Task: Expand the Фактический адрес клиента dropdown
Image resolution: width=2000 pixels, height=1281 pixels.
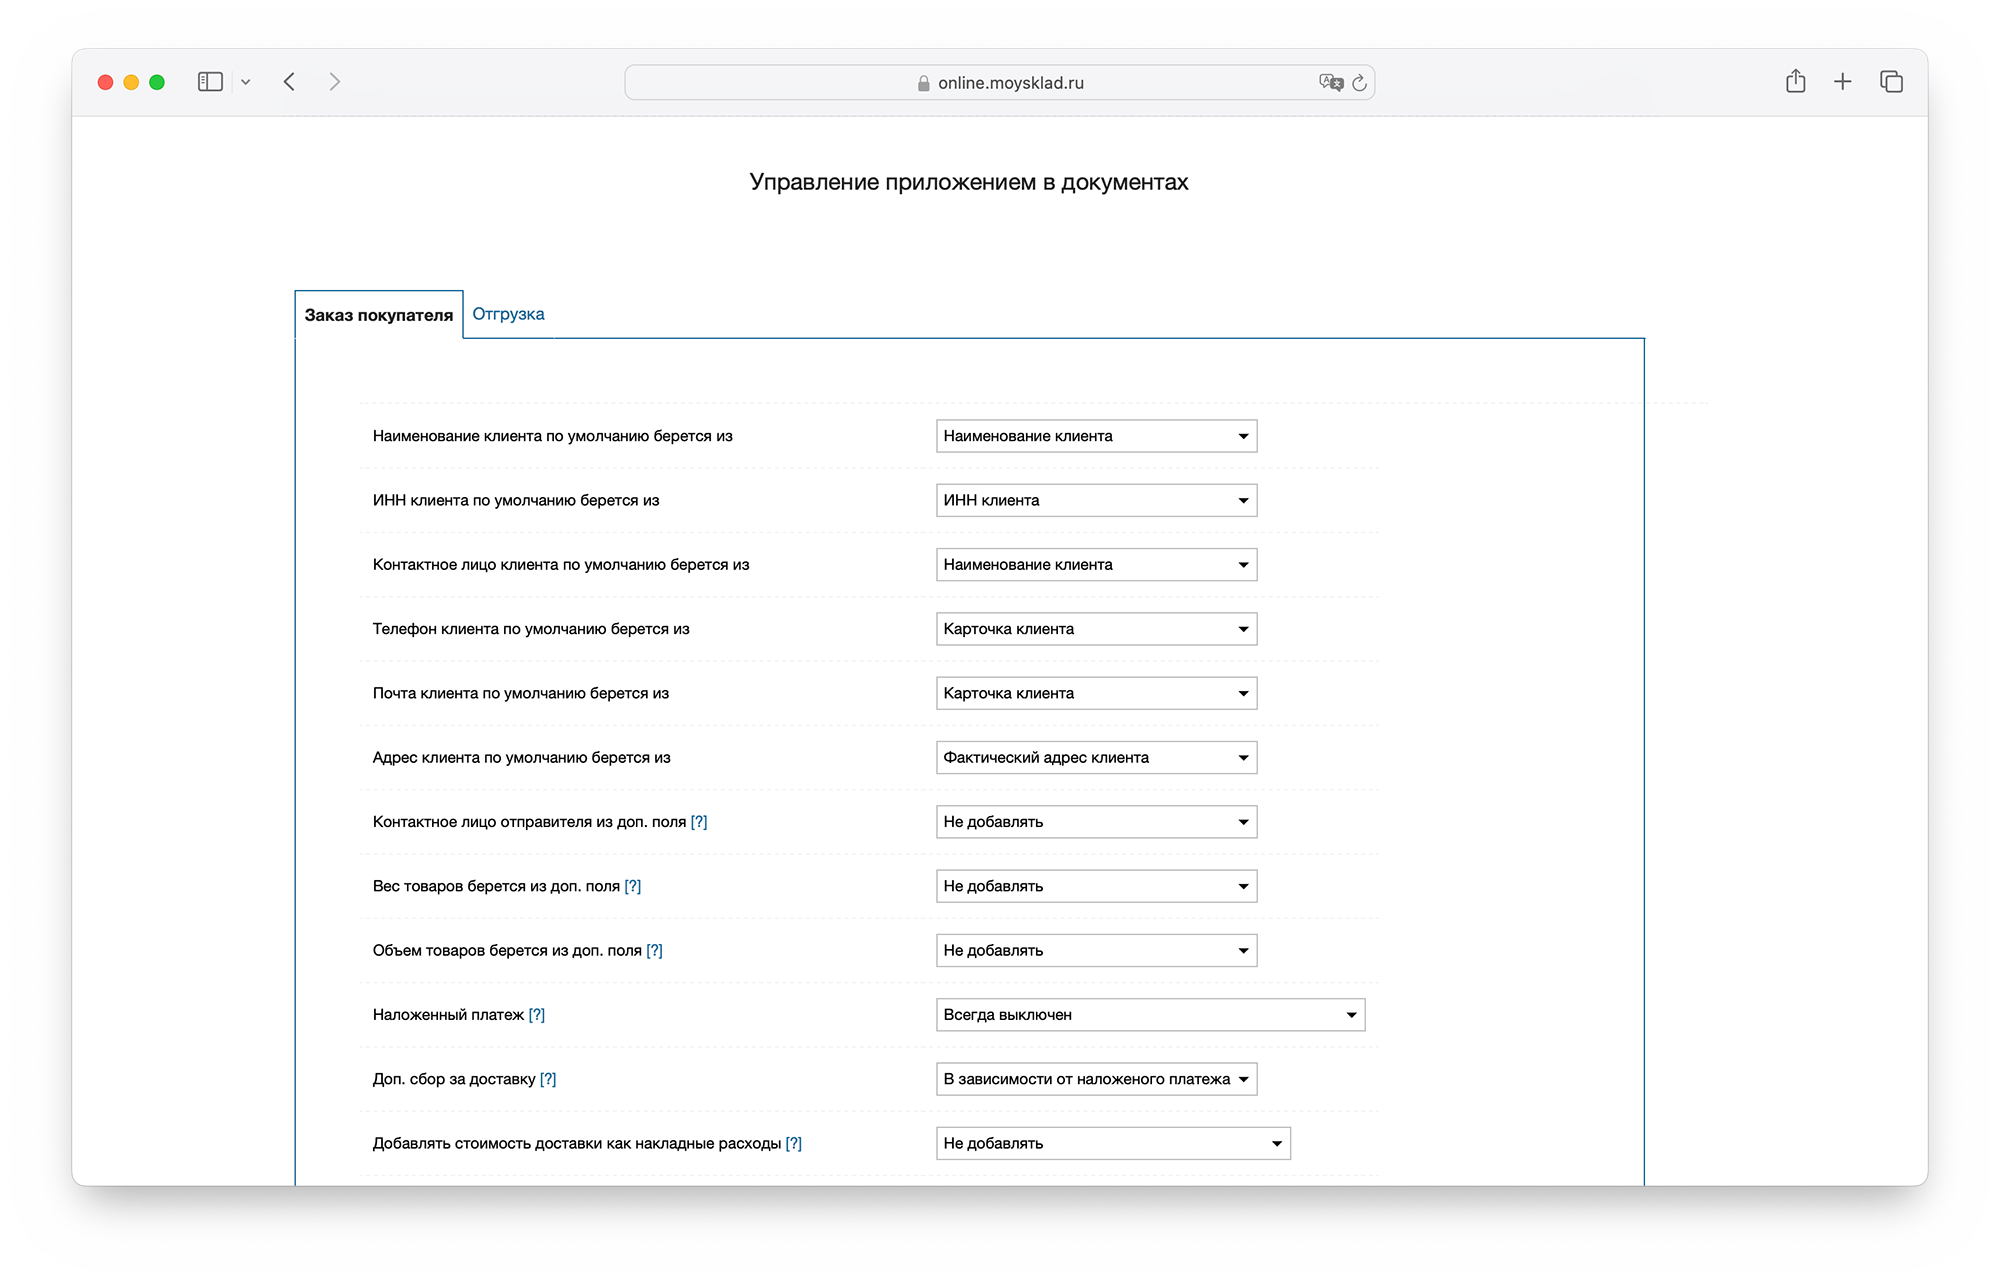Action: click(1095, 757)
